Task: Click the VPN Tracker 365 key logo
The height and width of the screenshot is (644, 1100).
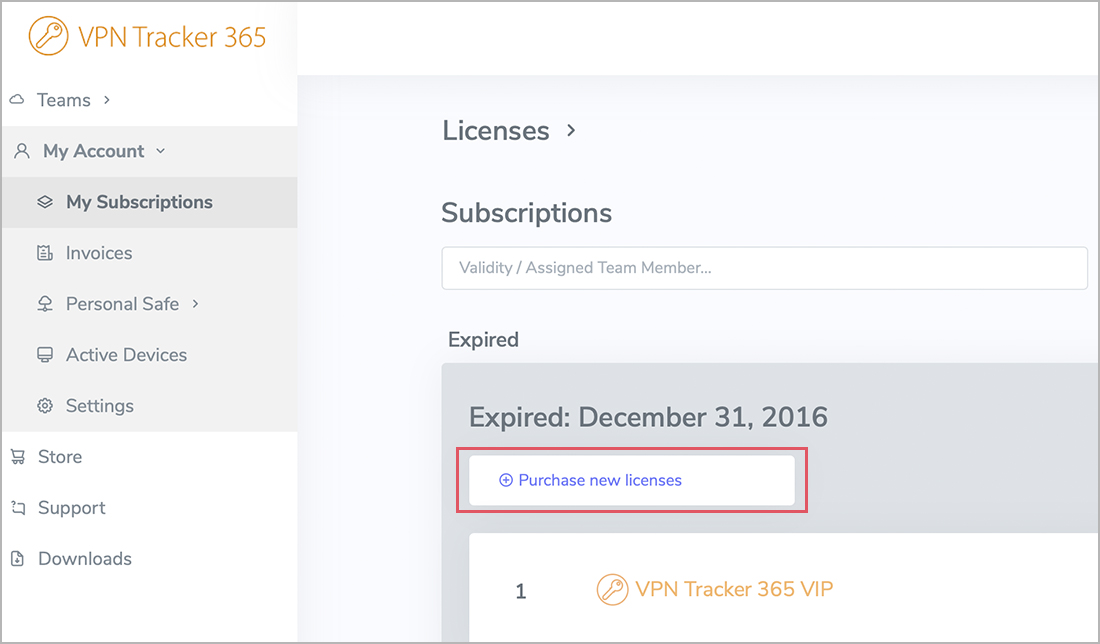Action: point(48,38)
